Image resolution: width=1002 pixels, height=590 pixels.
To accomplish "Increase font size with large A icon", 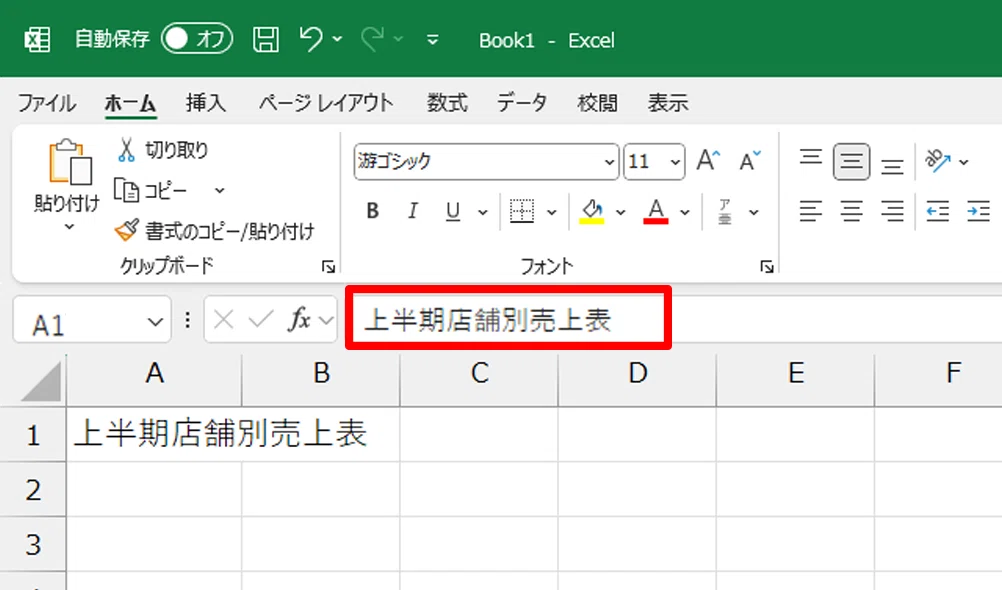I will point(708,161).
